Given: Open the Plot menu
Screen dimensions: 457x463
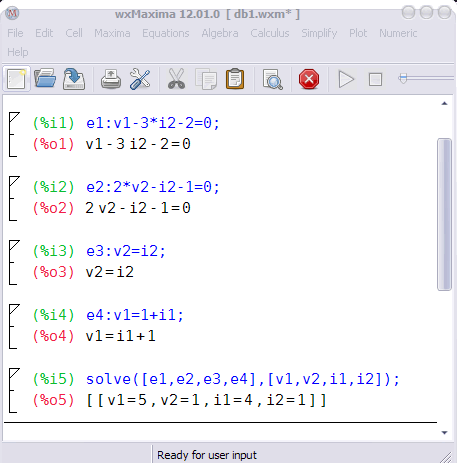Looking at the screenshot, I should point(358,33).
